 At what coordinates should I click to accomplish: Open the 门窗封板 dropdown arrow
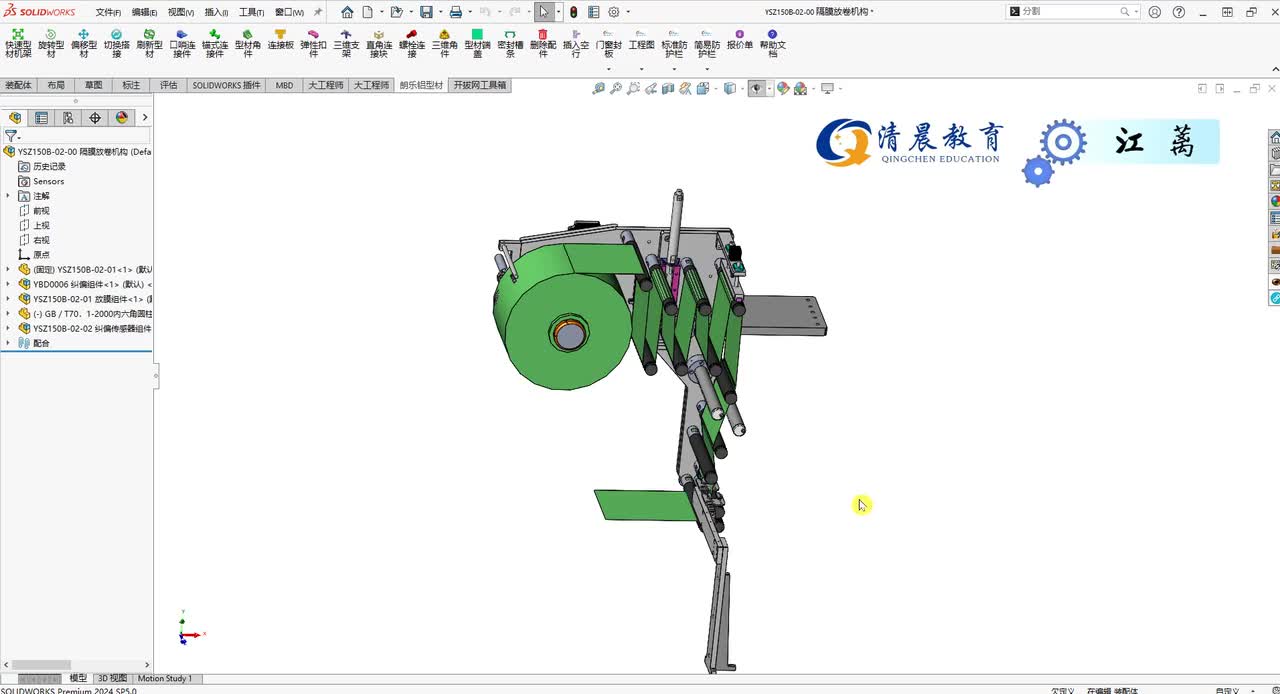(x=608, y=69)
